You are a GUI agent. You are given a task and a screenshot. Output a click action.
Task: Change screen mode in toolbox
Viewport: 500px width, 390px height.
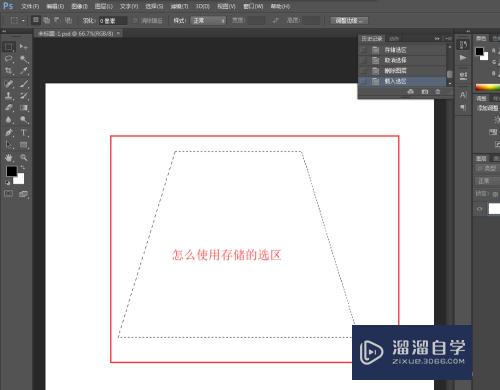pos(23,194)
